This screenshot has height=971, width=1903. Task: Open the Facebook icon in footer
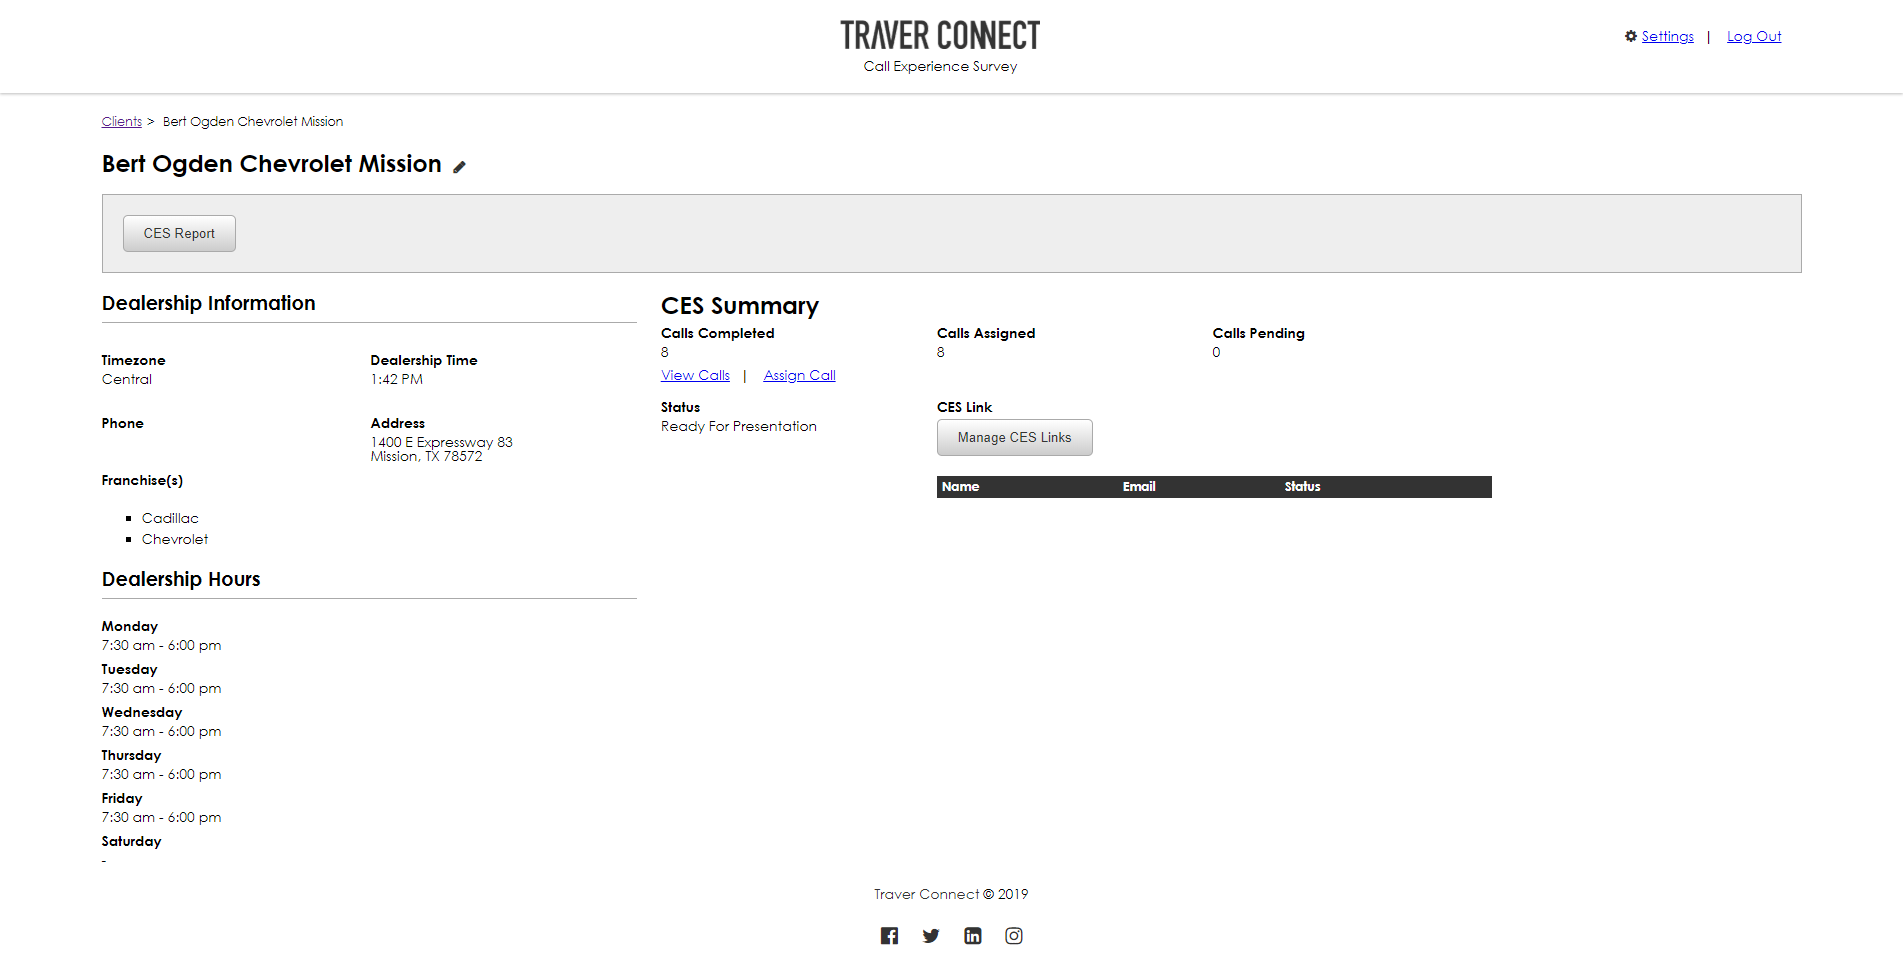click(x=889, y=936)
